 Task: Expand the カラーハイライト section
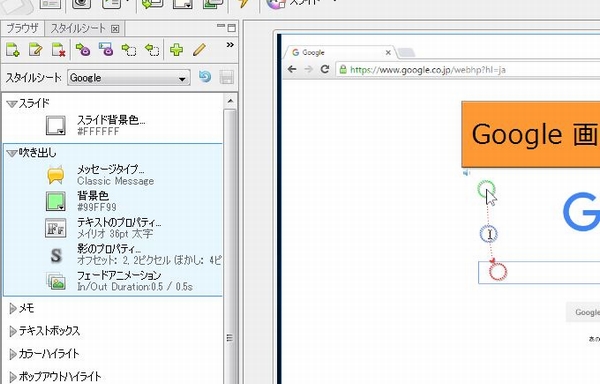point(13,354)
